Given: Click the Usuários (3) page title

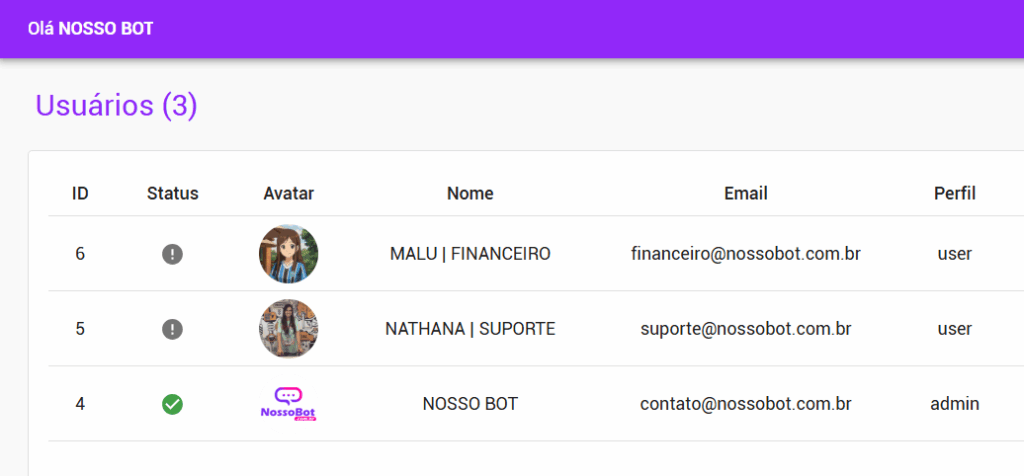Looking at the screenshot, I should pyautogui.click(x=116, y=105).
